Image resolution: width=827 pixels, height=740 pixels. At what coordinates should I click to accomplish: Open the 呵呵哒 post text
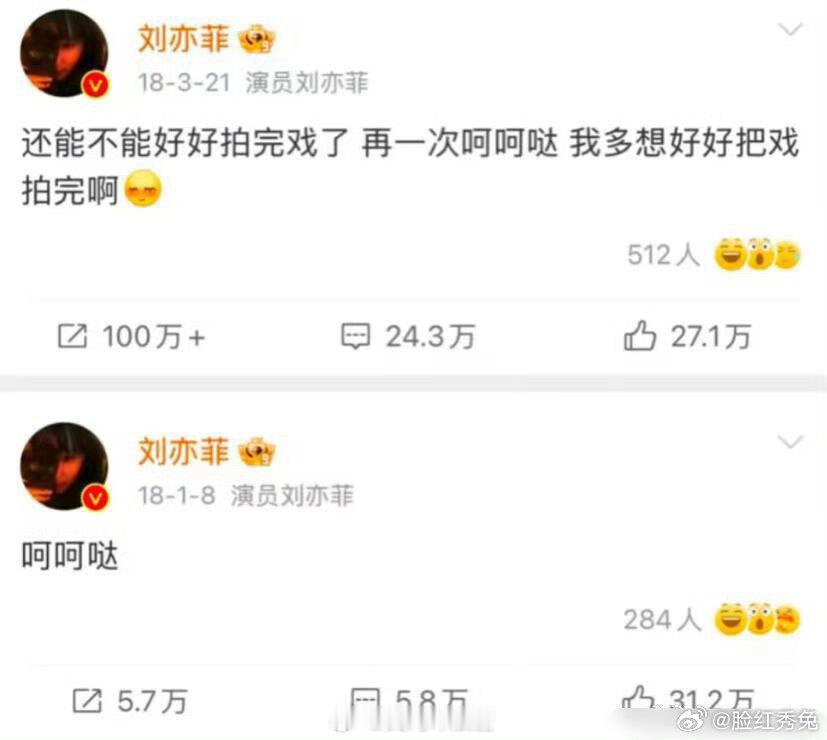click(x=70, y=556)
